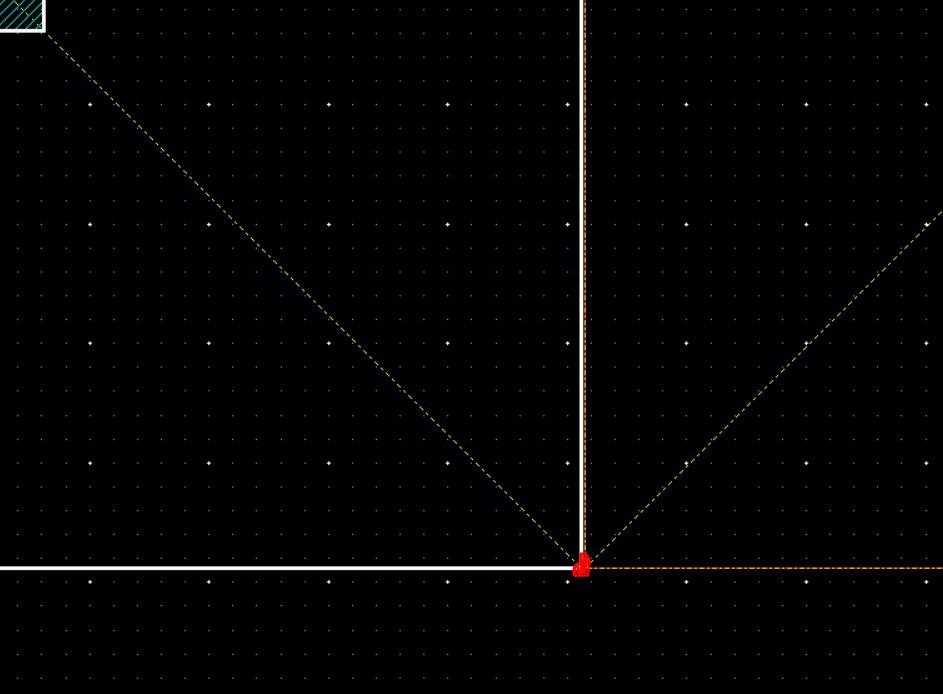The image size is (943, 694).
Task: Click the bottom-right-most bright grid dot
Action: (x=925, y=582)
